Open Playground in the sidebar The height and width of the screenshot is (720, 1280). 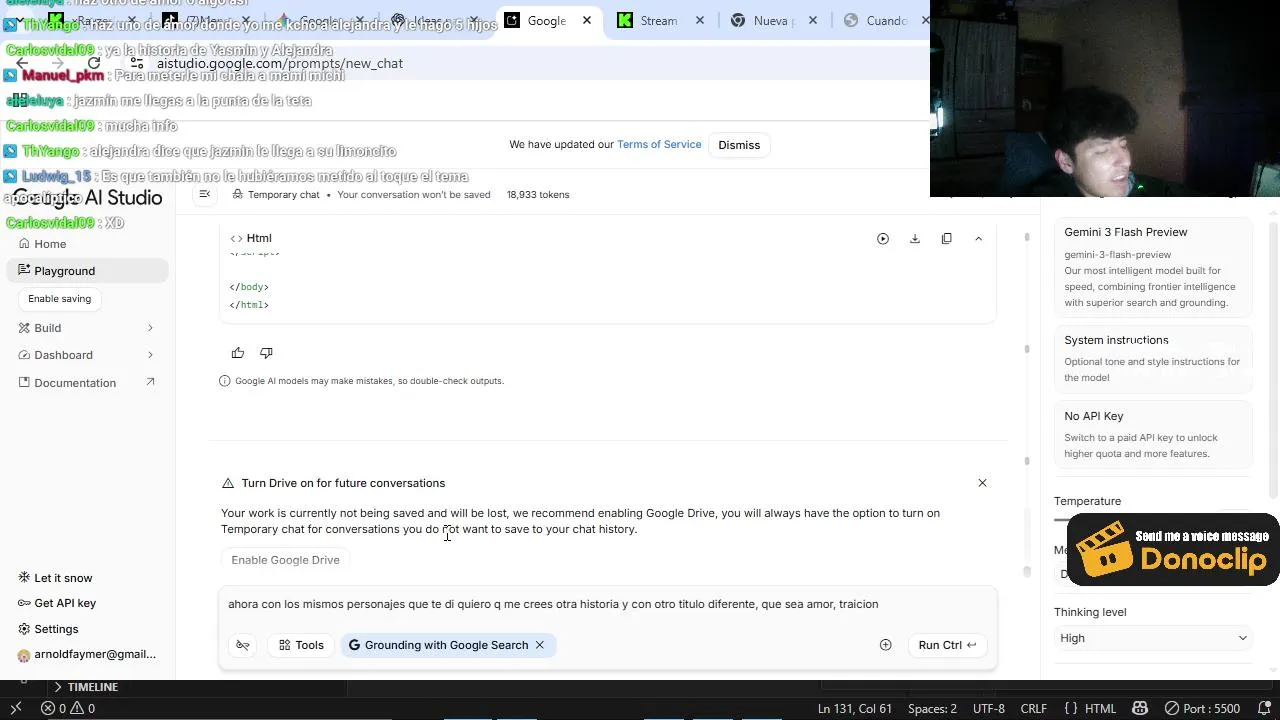tap(87, 271)
